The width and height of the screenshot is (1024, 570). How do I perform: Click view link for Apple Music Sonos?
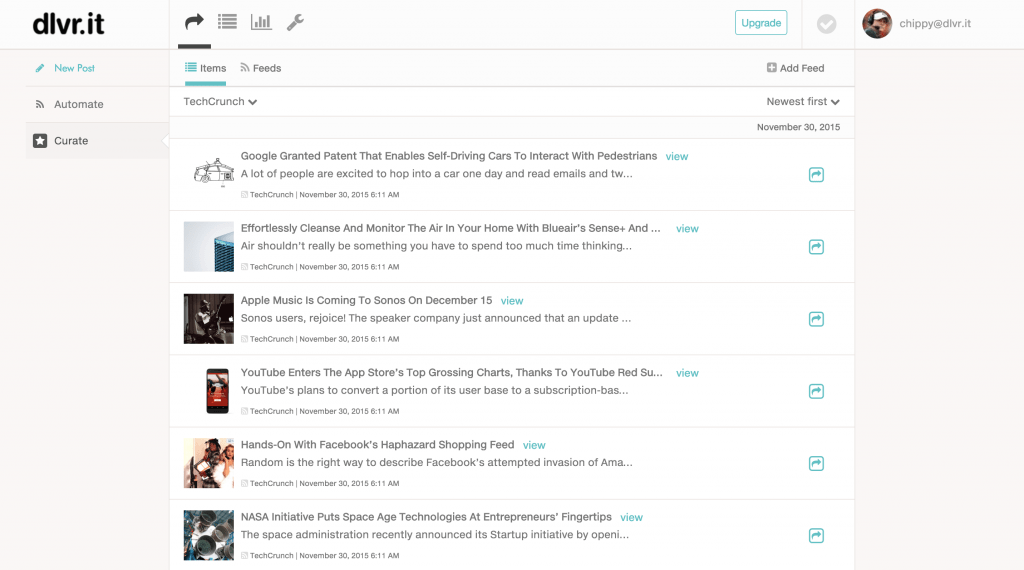click(512, 301)
